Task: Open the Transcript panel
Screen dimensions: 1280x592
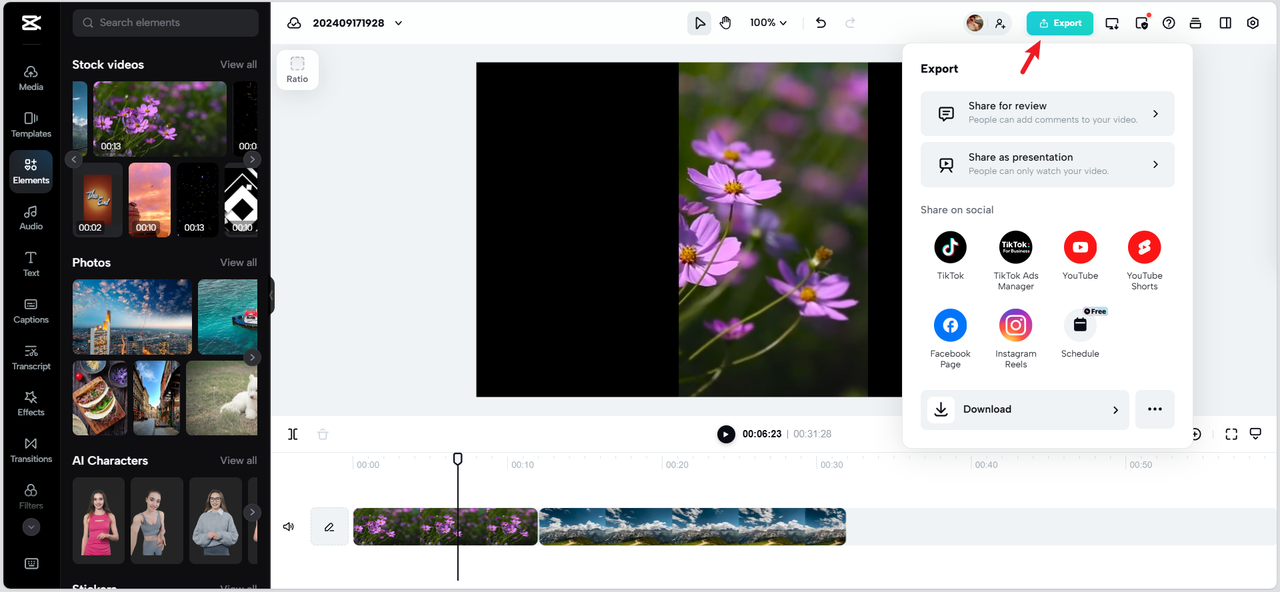Action: [31, 357]
